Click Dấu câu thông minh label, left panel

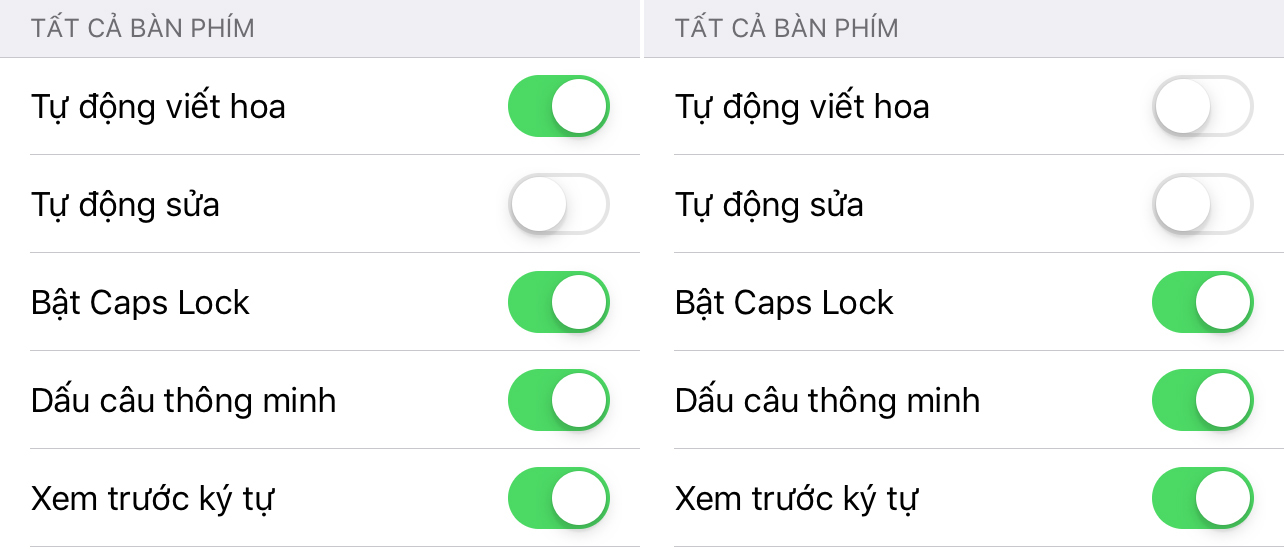pyautogui.click(x=183, y=400)
